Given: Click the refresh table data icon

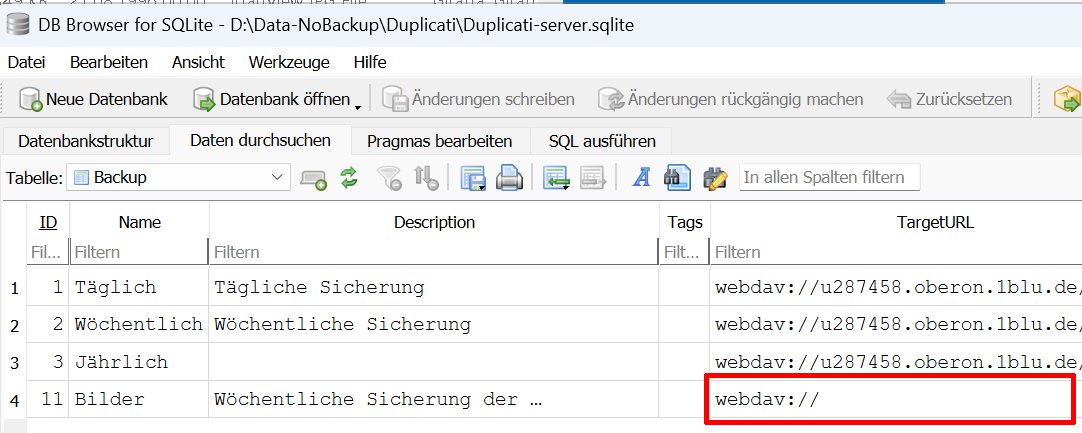Looking at the screenshot, I should point(348,178).
